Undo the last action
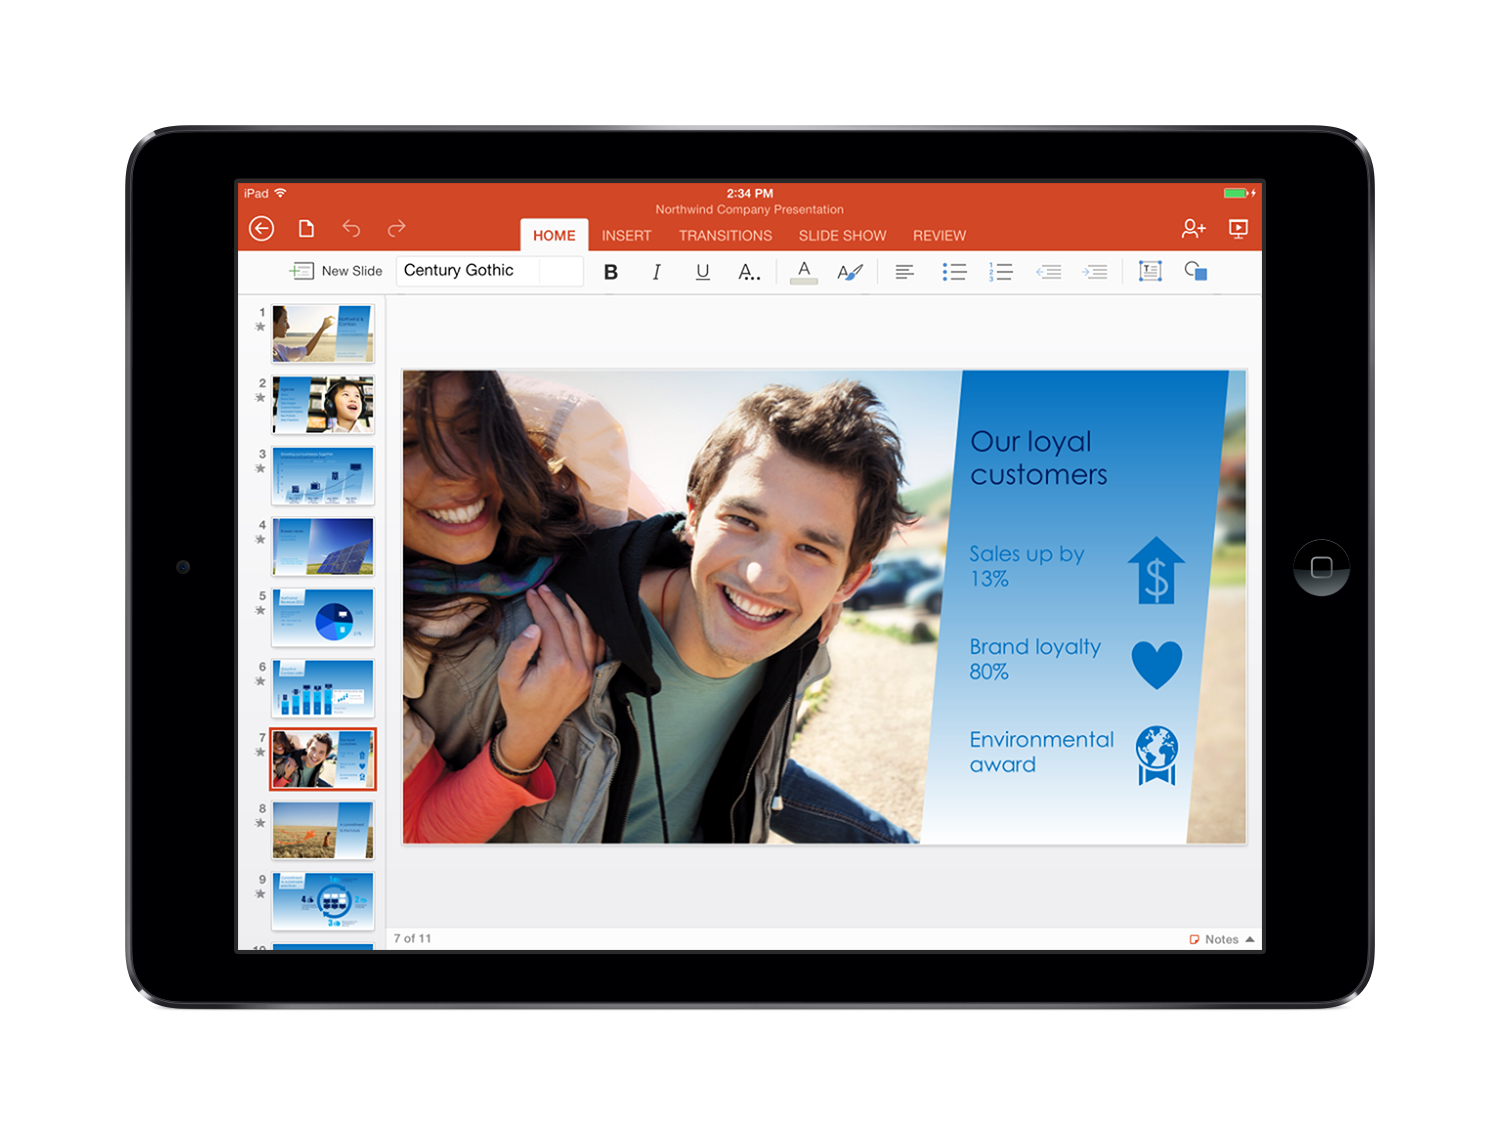The width and height of the screenshot is (1500, 1138). 351,229
